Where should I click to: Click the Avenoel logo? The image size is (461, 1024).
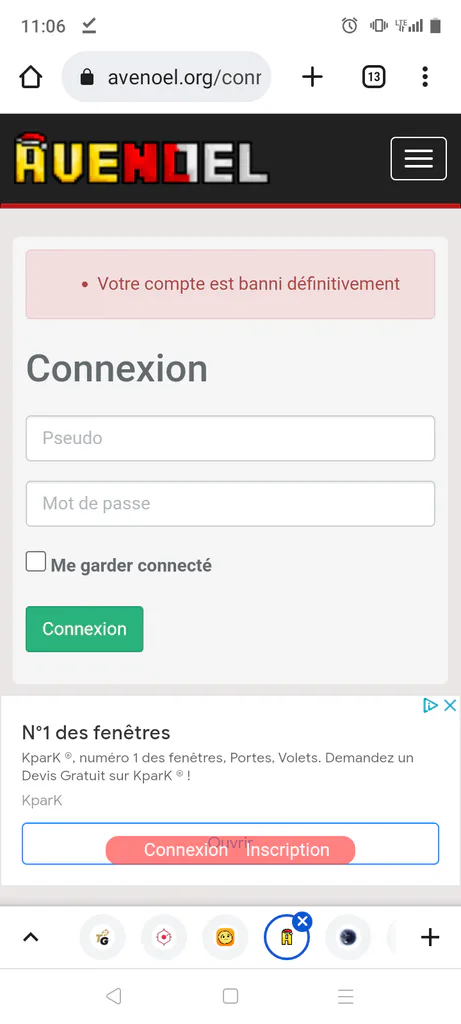tap(141, 159)
